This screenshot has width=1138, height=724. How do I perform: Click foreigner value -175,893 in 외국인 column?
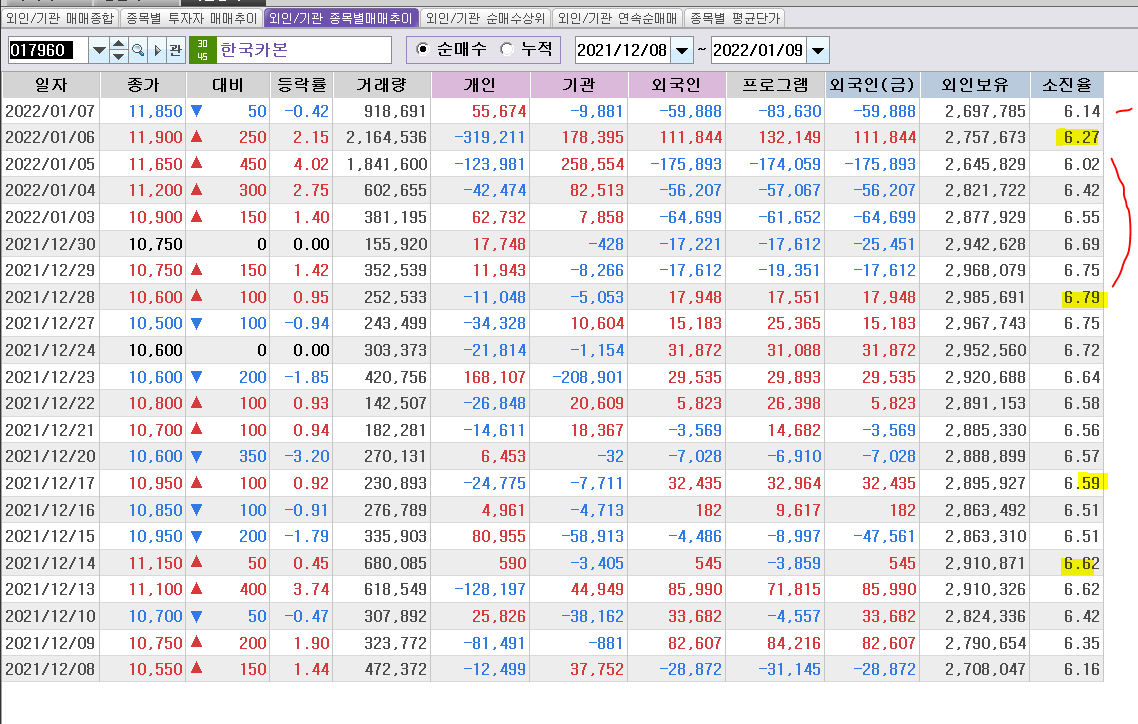point(686,164)
